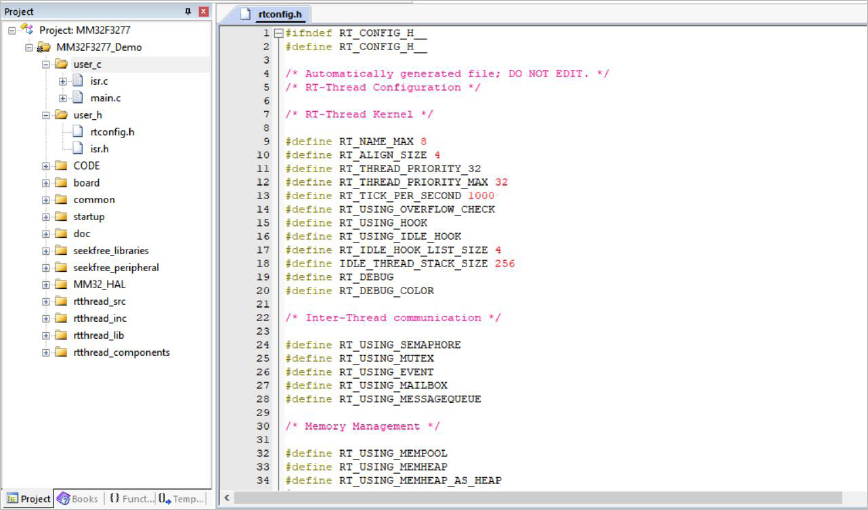Expand the isr.c file node
This screenshot has width=868, height=510.
tap(63, 81)
